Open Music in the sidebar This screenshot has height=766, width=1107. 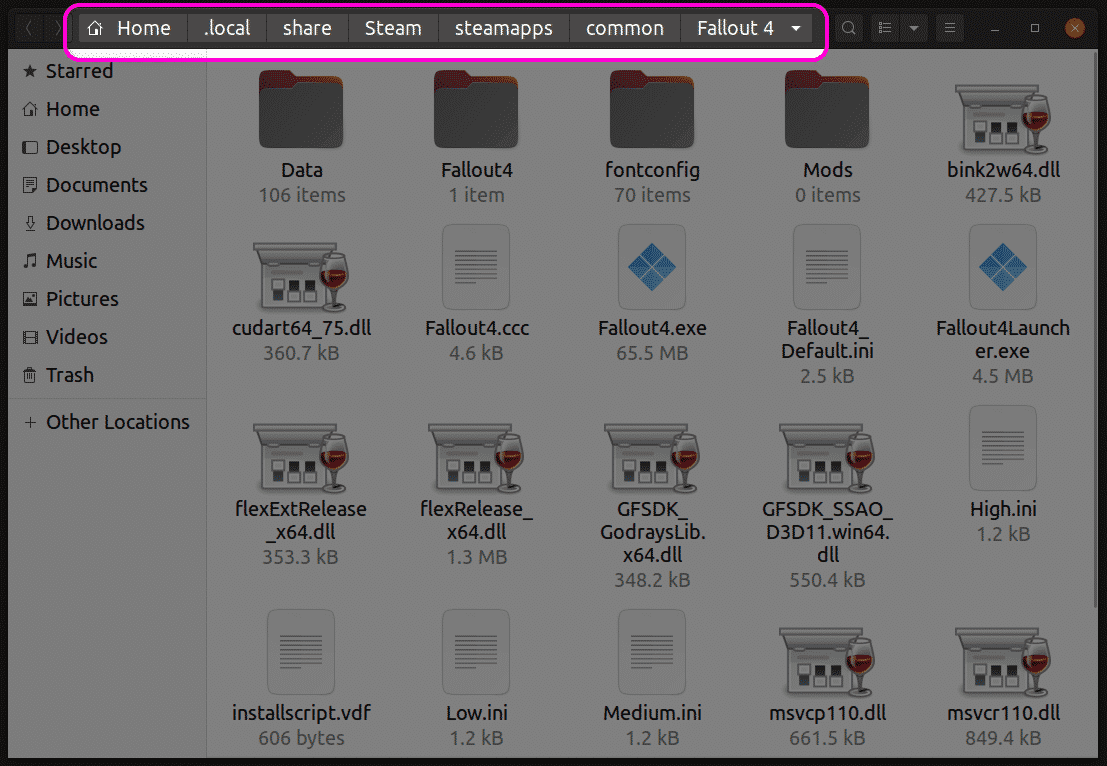pyautogui.click(x=107, y=261)
